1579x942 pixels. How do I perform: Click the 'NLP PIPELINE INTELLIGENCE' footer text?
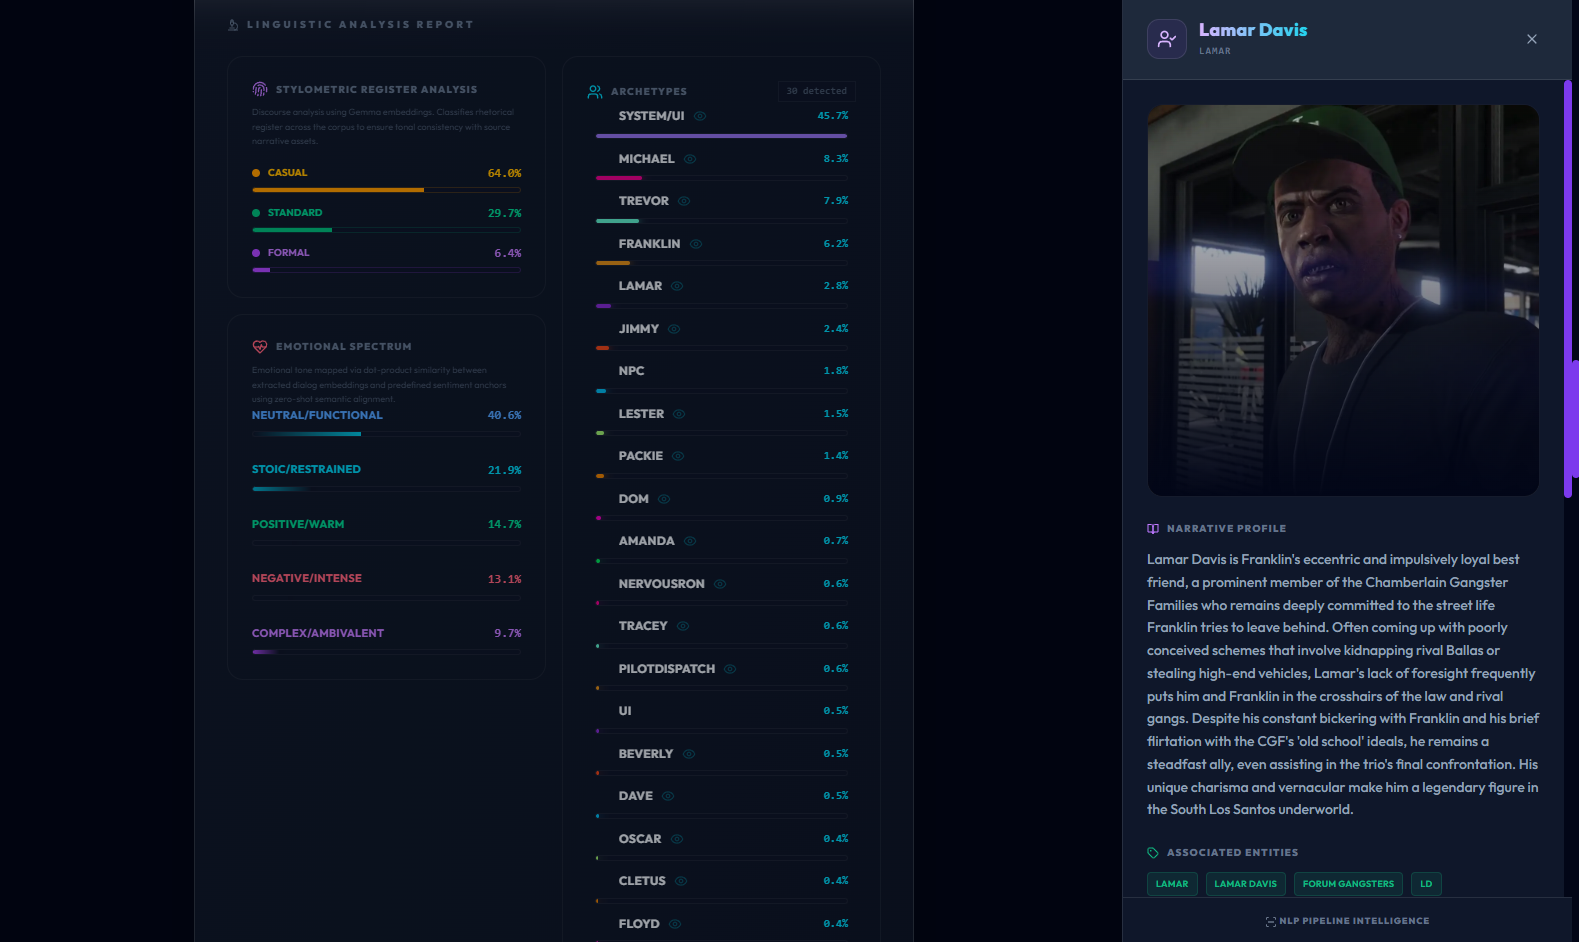click(x=1354, y=921)
